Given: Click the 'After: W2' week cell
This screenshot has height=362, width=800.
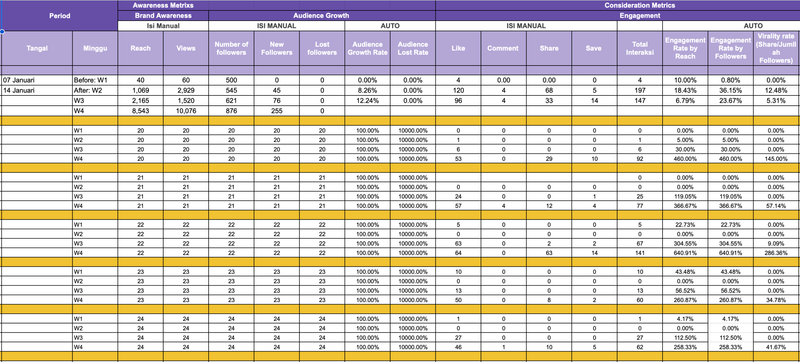Looking at the screenshot, I should pyautogui.click(x=95, y=90).
